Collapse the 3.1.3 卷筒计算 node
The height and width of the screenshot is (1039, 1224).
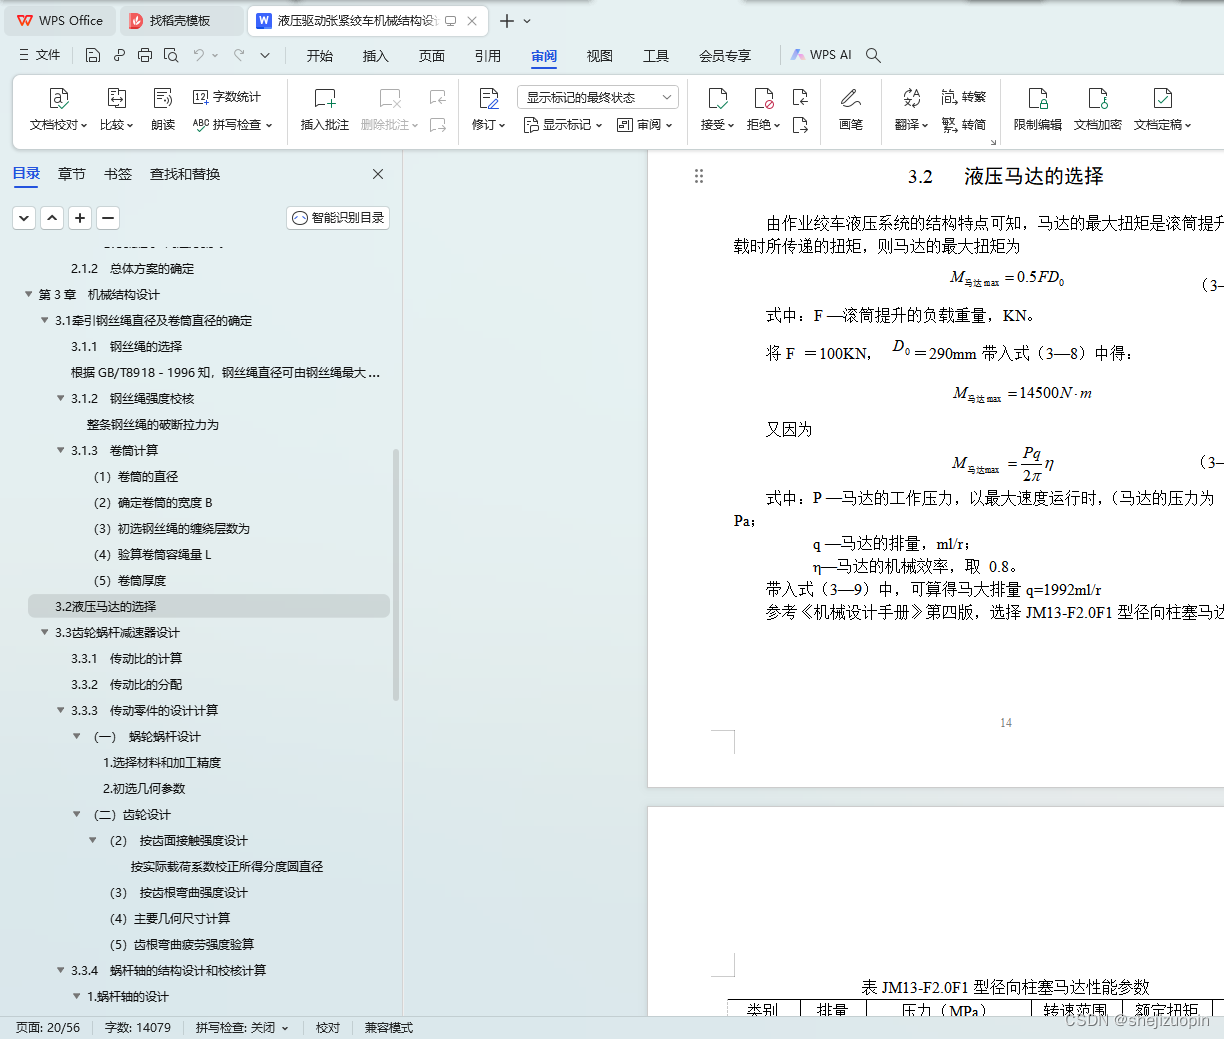[60, 450]
